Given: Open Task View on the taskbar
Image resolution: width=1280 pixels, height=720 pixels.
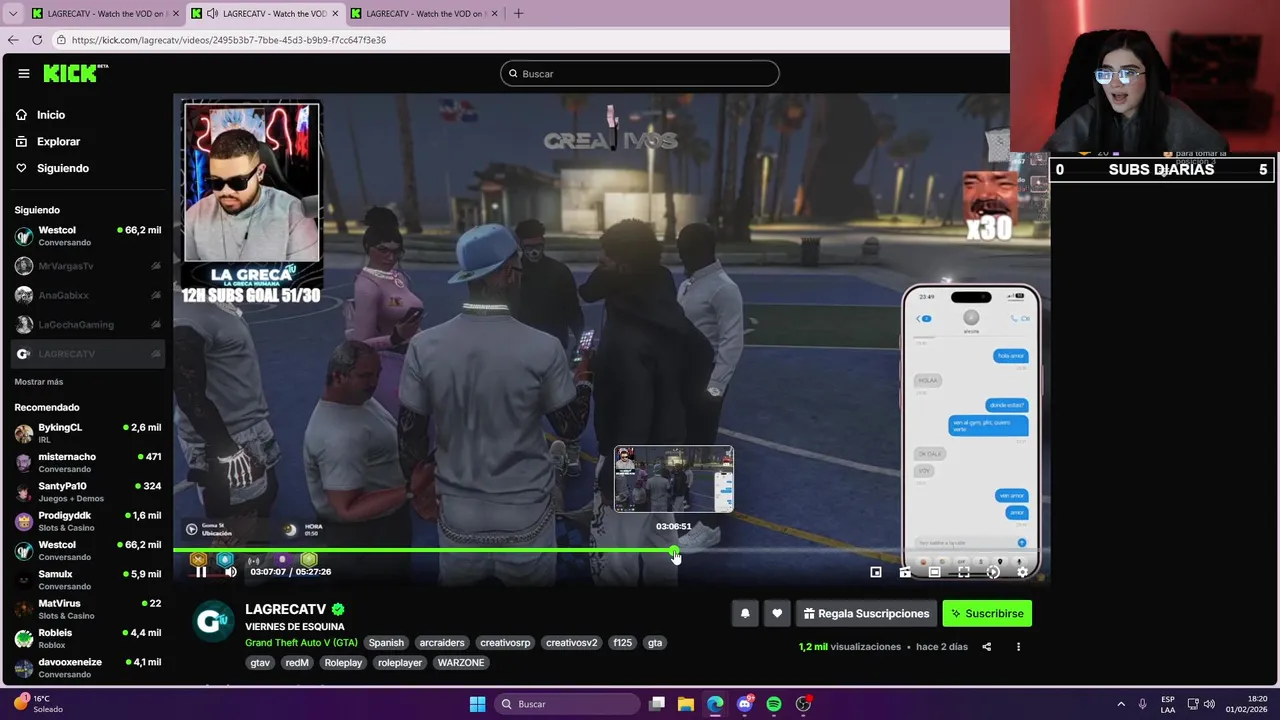Looking at the screenshot, I should [x=657, y=704].
